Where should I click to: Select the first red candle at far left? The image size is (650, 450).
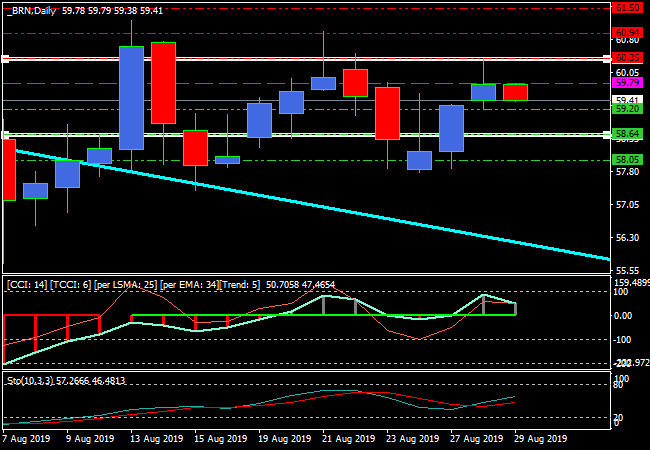coord(9,170)
